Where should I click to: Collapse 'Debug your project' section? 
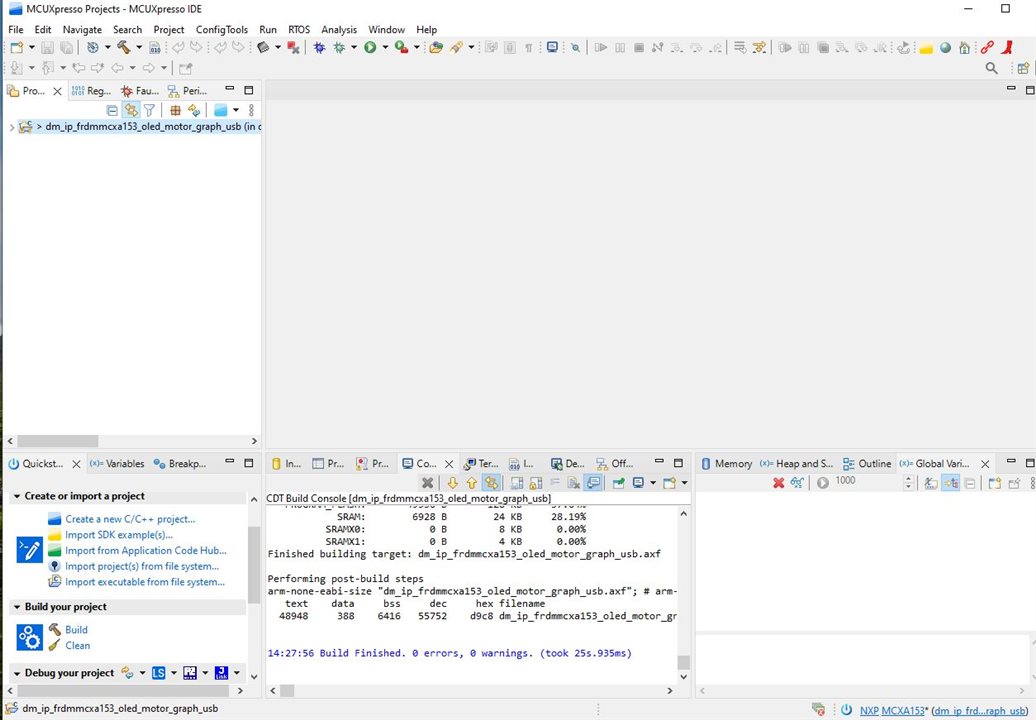click(17, 673)
